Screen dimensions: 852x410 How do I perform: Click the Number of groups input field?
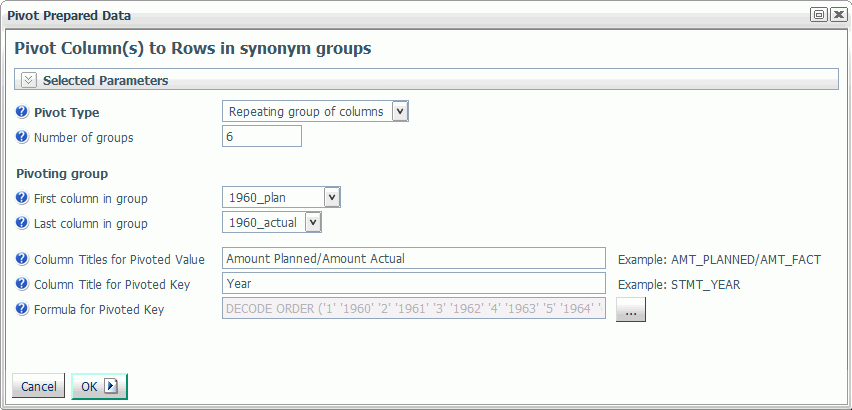[x=262, y=136]
